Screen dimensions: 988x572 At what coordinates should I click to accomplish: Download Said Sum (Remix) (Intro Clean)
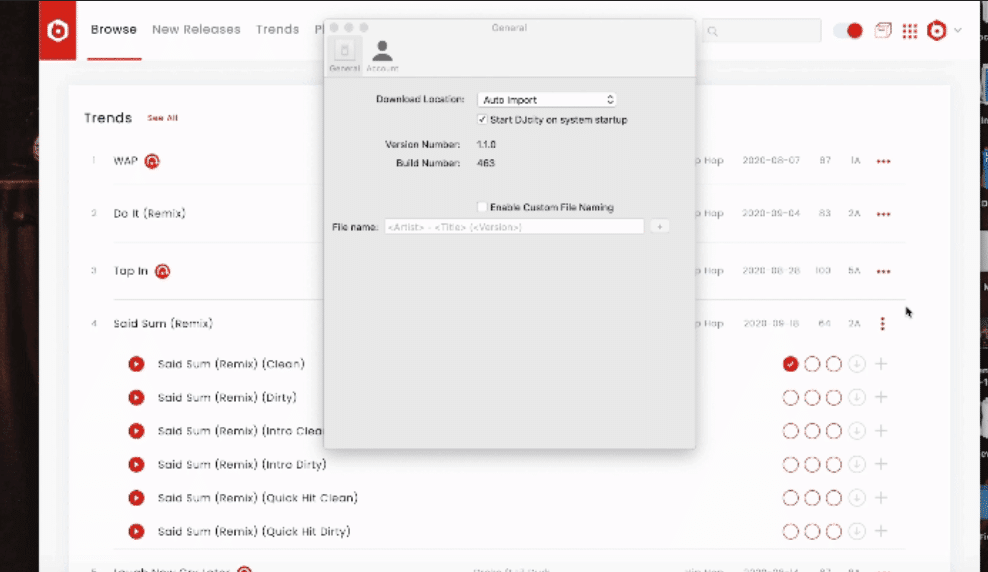[856, 431]
